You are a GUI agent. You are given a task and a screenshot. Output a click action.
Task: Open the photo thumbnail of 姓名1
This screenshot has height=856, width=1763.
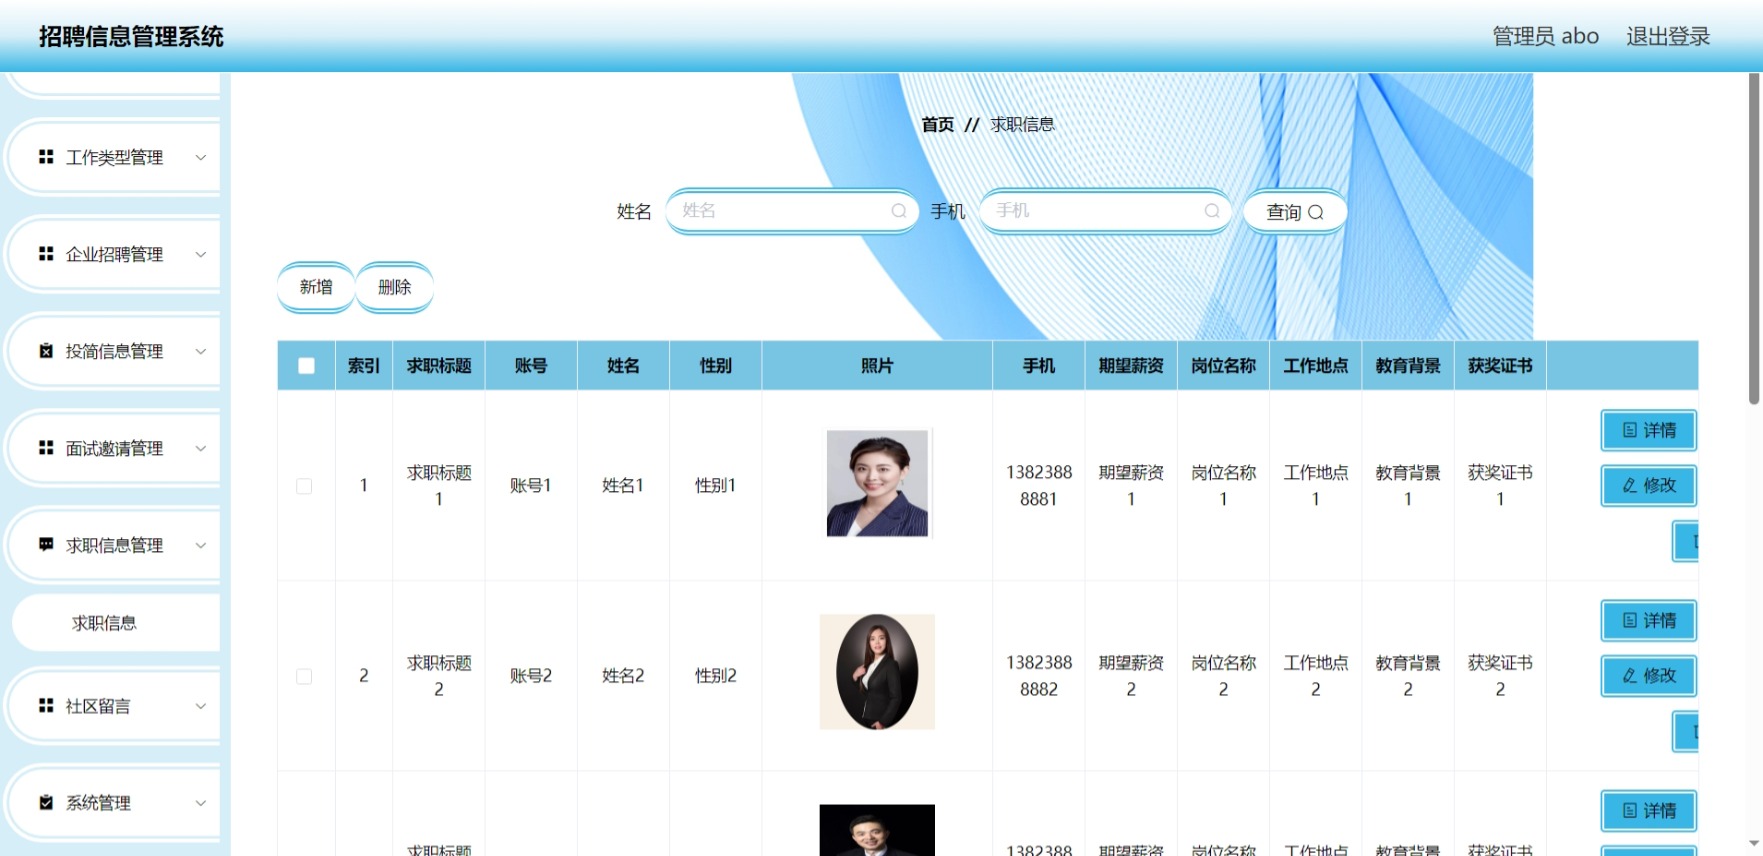[x=877, y=484]
